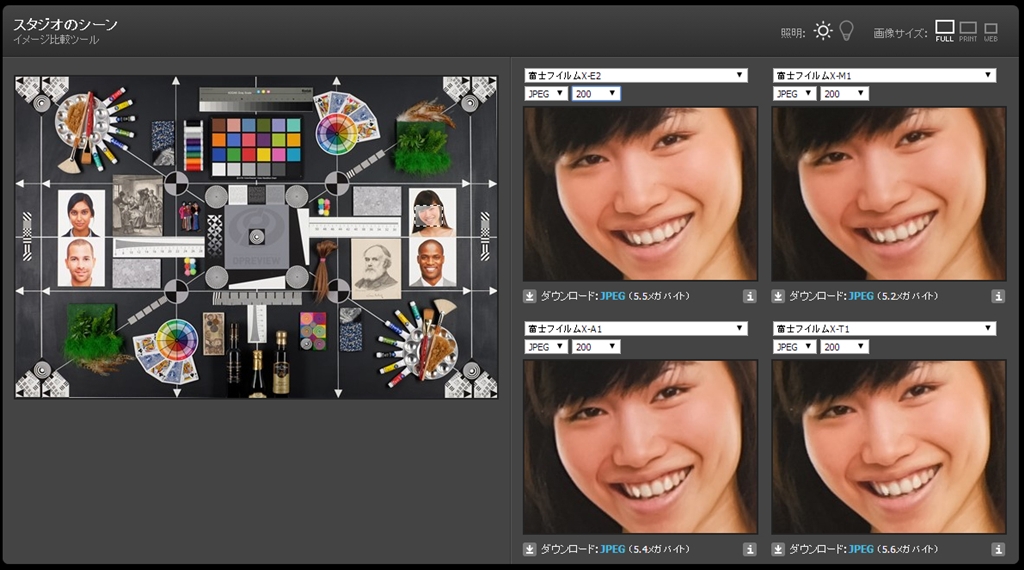This screenshot has height=570, width=1024.
Task: Click the X-M1 crop preview image
Action: [889, 195]
